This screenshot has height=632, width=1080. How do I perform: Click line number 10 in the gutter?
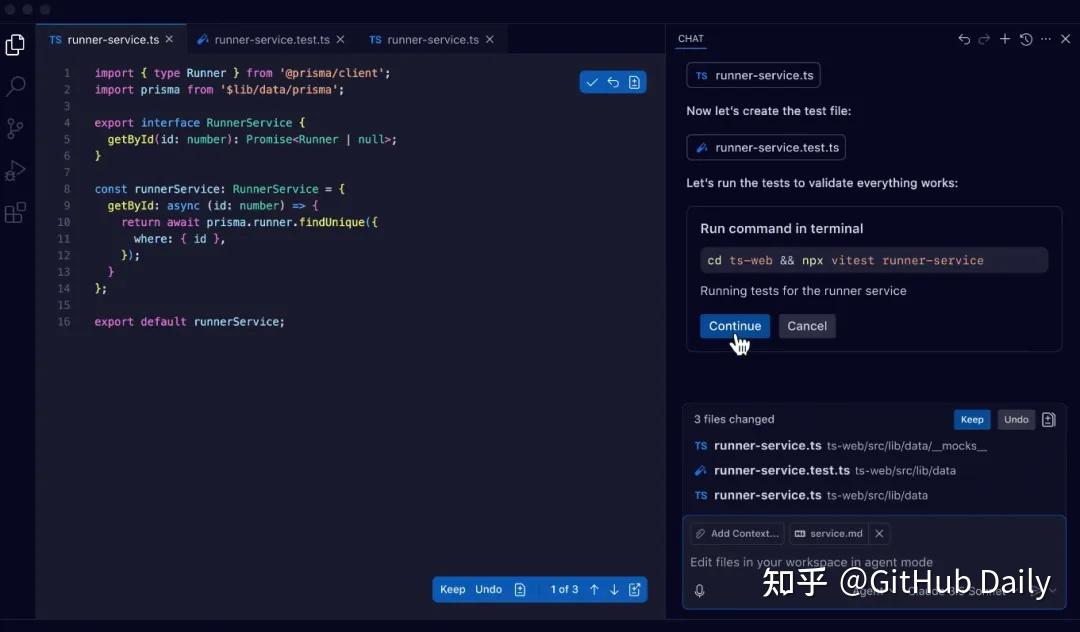(64, 222)
